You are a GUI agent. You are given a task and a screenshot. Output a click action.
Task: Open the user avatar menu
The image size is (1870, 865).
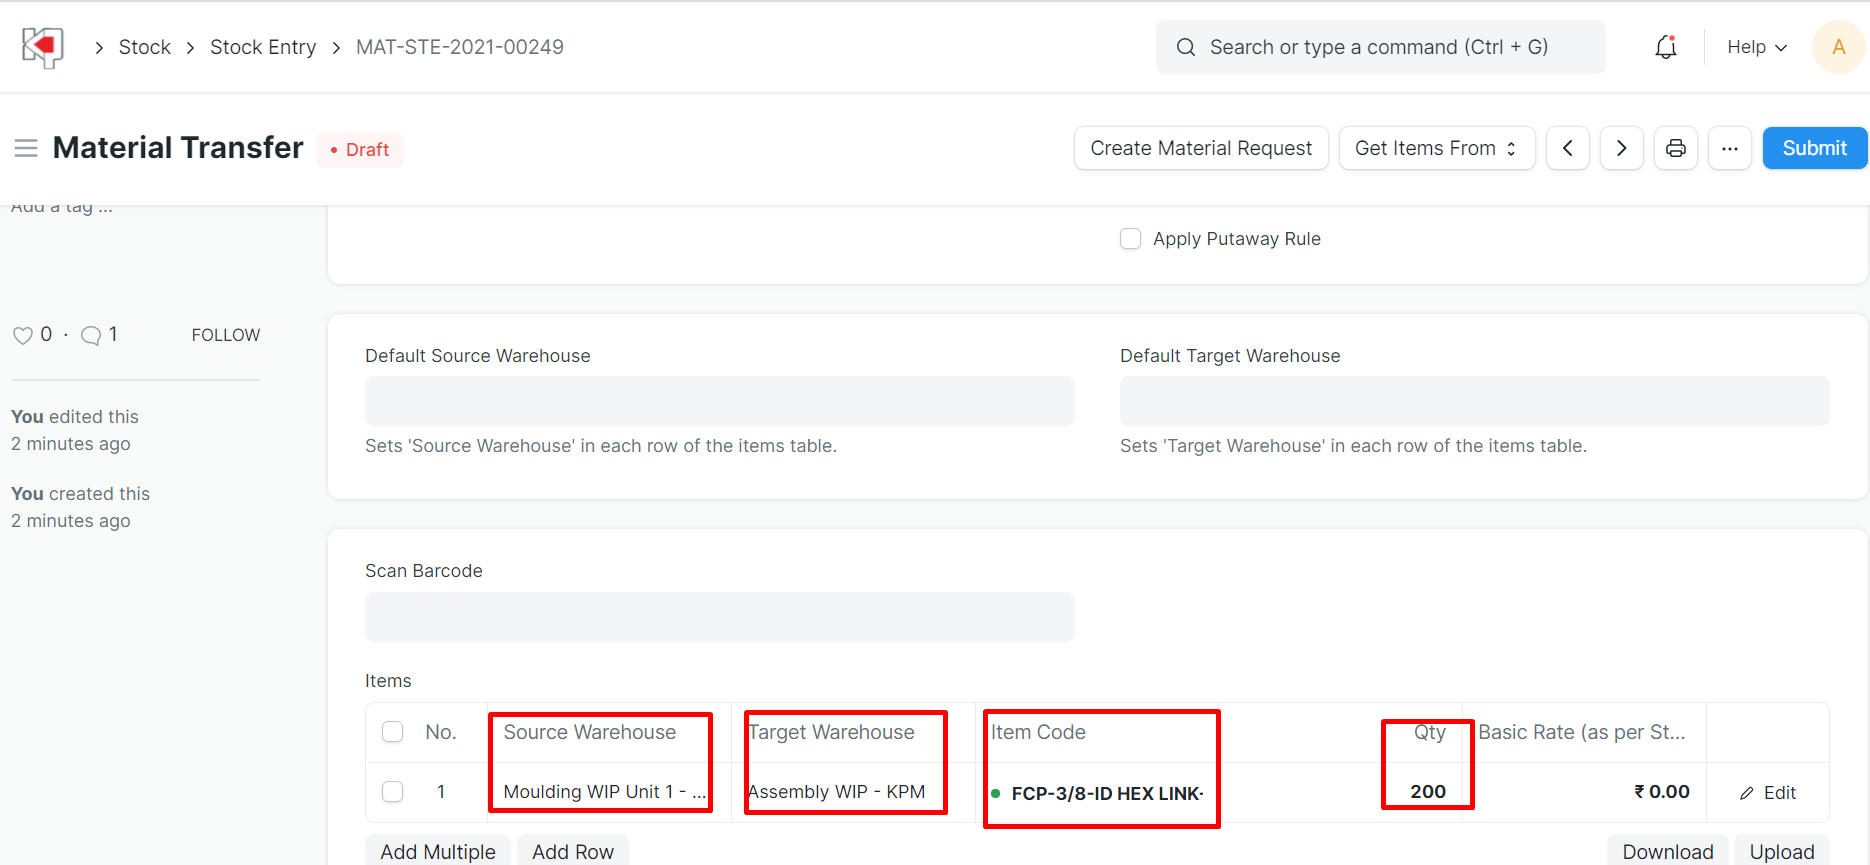(1838, 47)
